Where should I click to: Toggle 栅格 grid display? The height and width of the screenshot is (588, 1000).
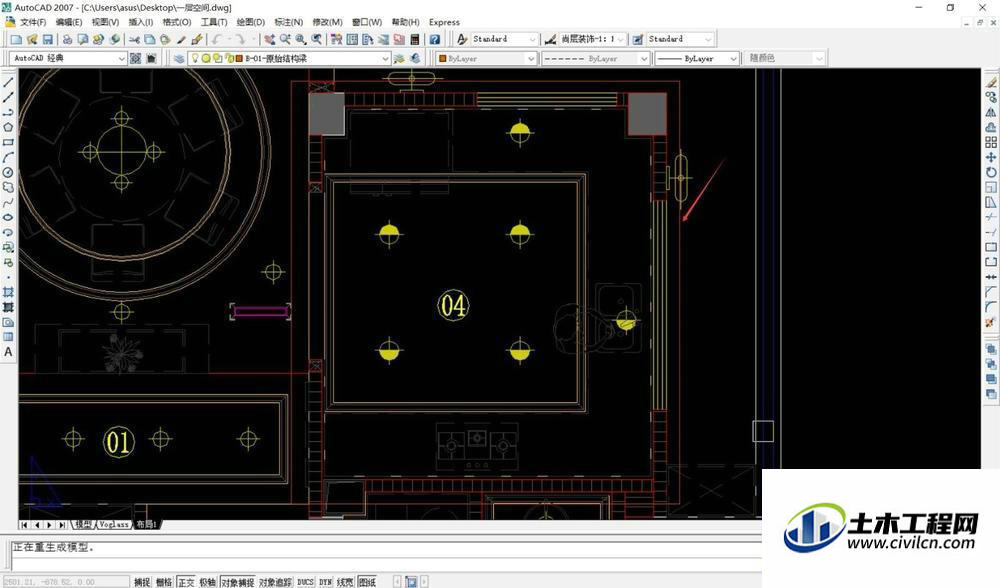pos(164,582)
